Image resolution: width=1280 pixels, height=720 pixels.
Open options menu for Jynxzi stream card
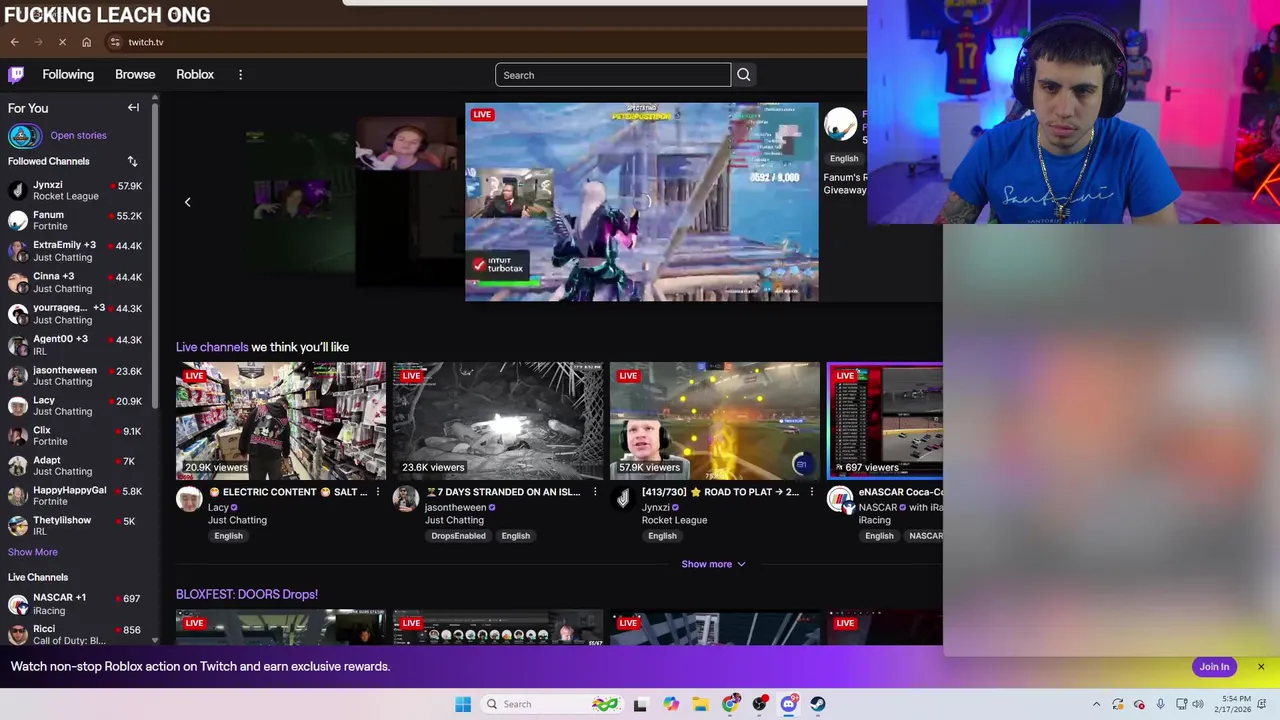point(811,492)
